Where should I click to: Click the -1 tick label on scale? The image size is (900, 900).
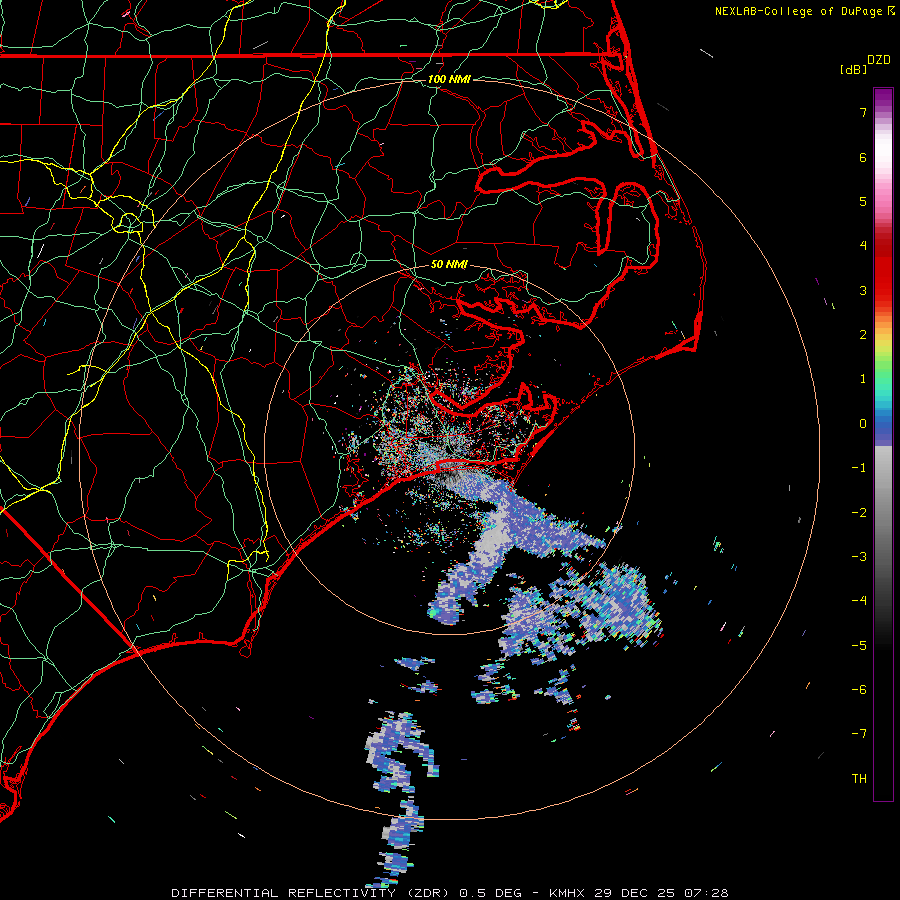tap(859, 468)
